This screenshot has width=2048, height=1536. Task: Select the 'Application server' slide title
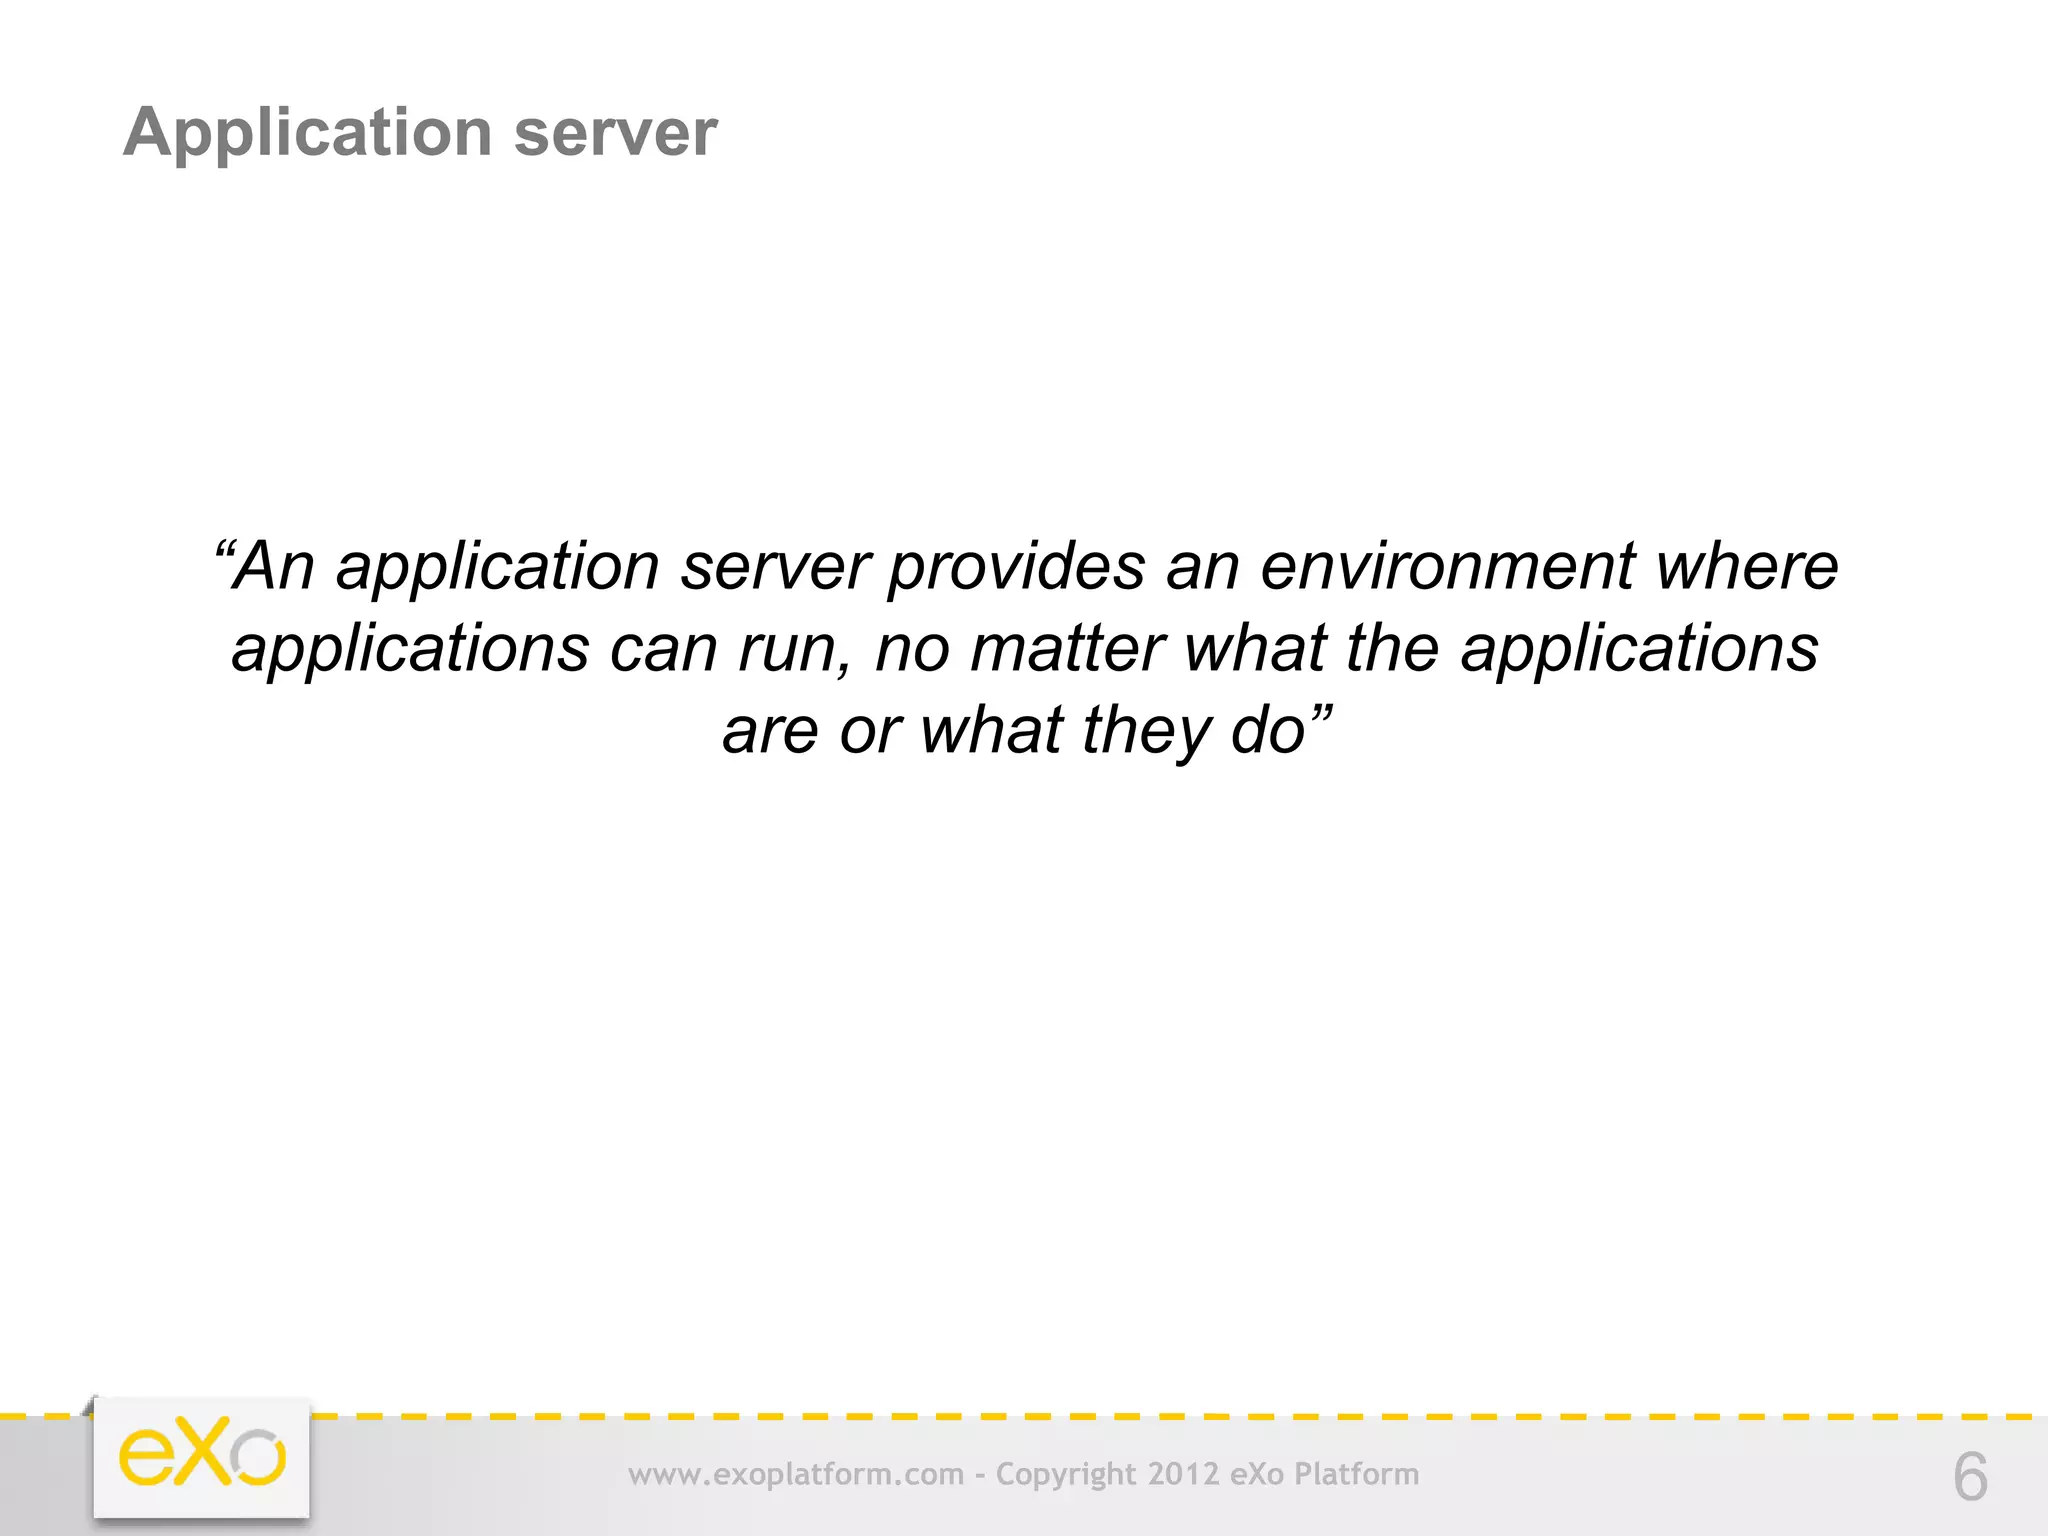420,134
